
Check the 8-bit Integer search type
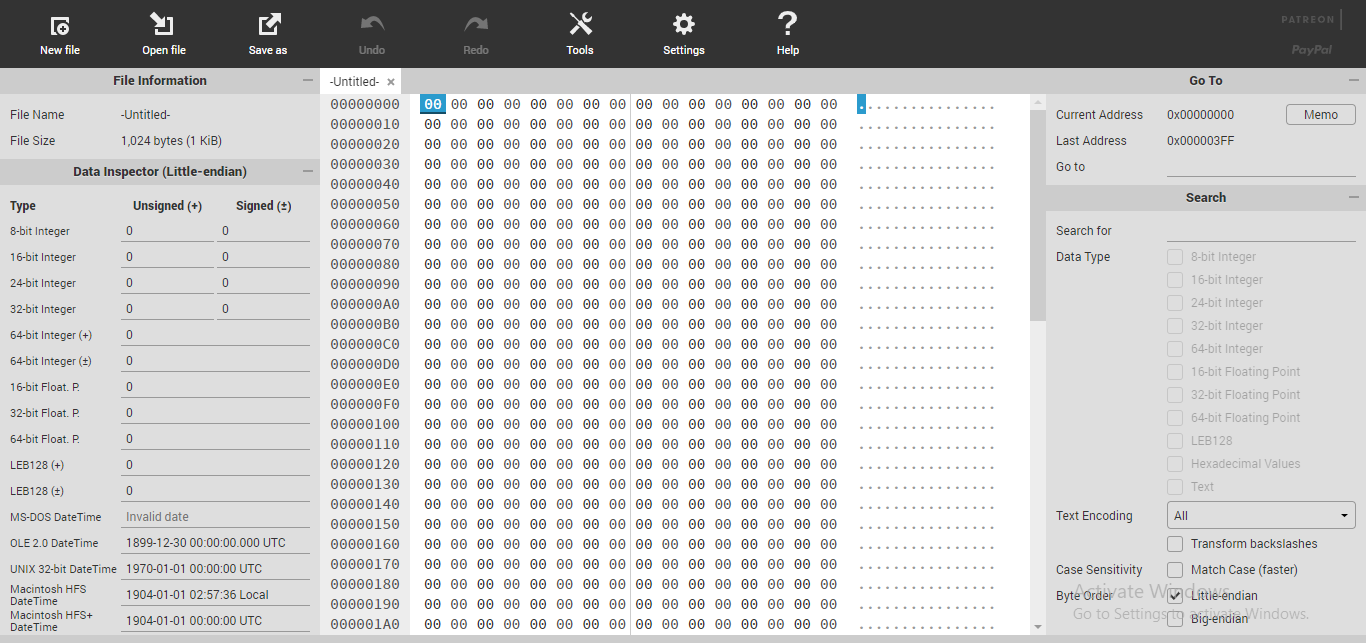coord(1175,257)
